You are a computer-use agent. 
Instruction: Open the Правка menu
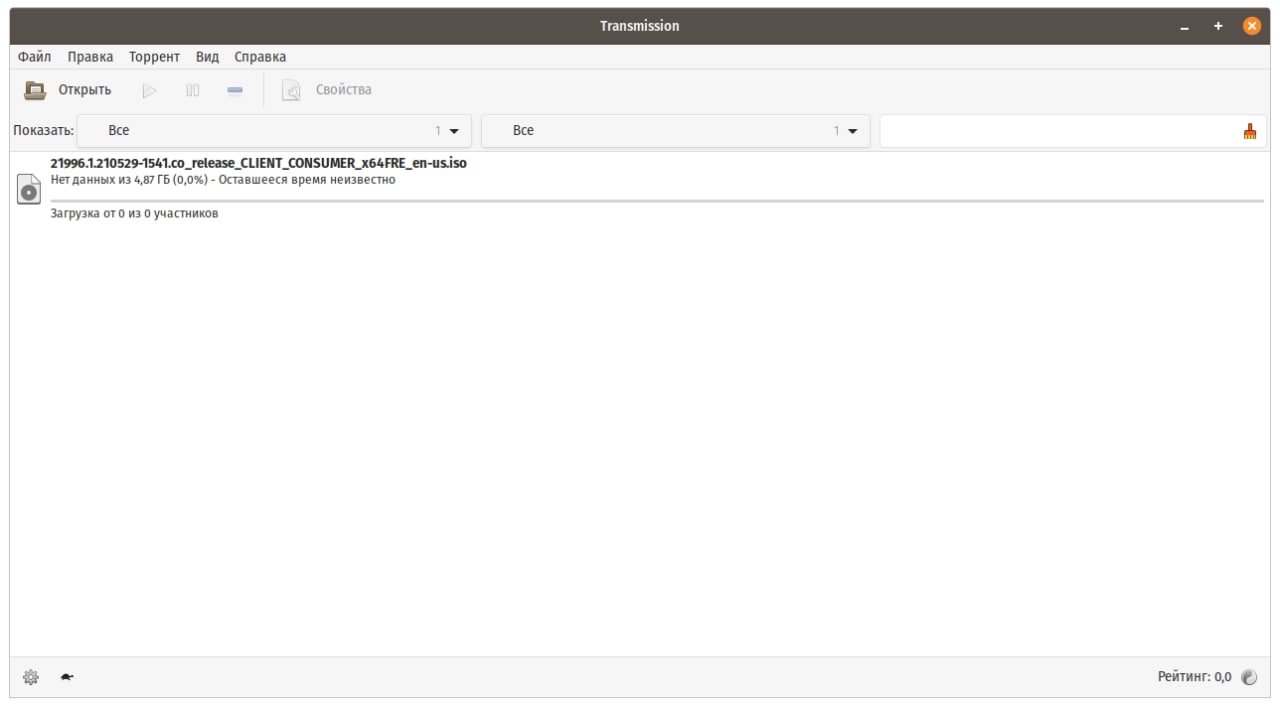coord(91,57)
